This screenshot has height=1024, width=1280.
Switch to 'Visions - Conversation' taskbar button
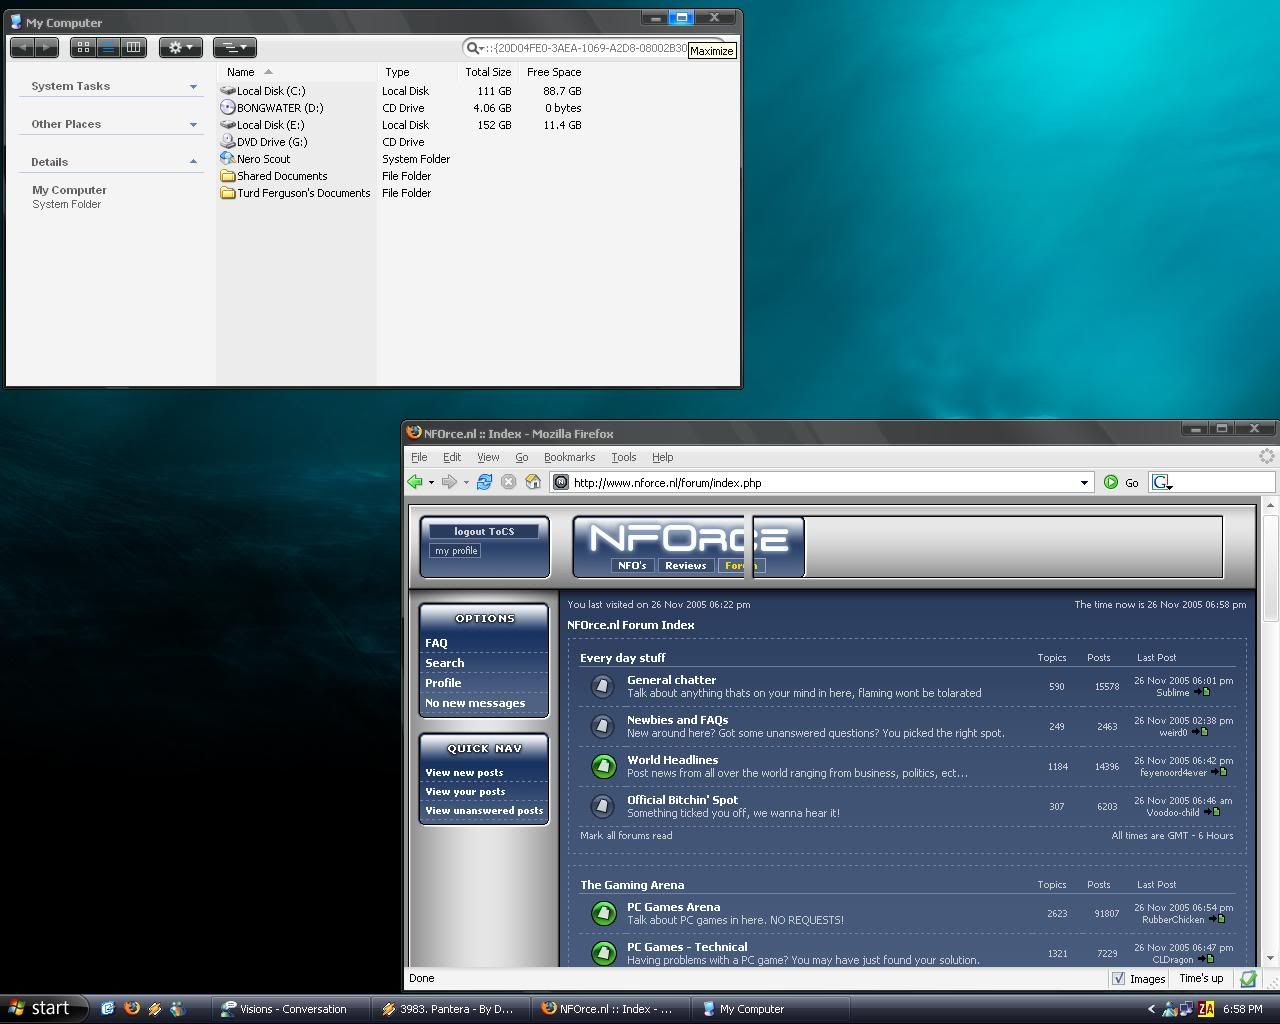pos(290,1009)
